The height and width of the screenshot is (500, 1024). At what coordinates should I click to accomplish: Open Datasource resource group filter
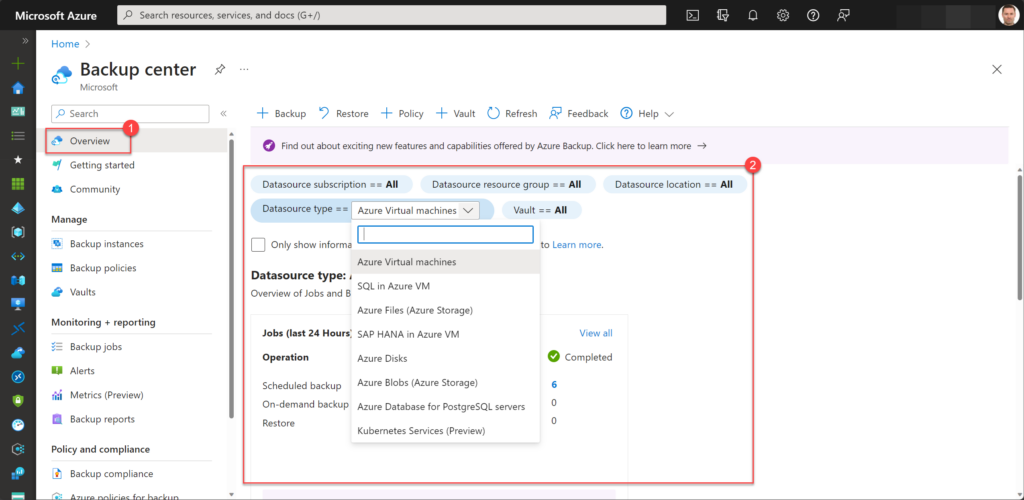(x=508, y=185)
